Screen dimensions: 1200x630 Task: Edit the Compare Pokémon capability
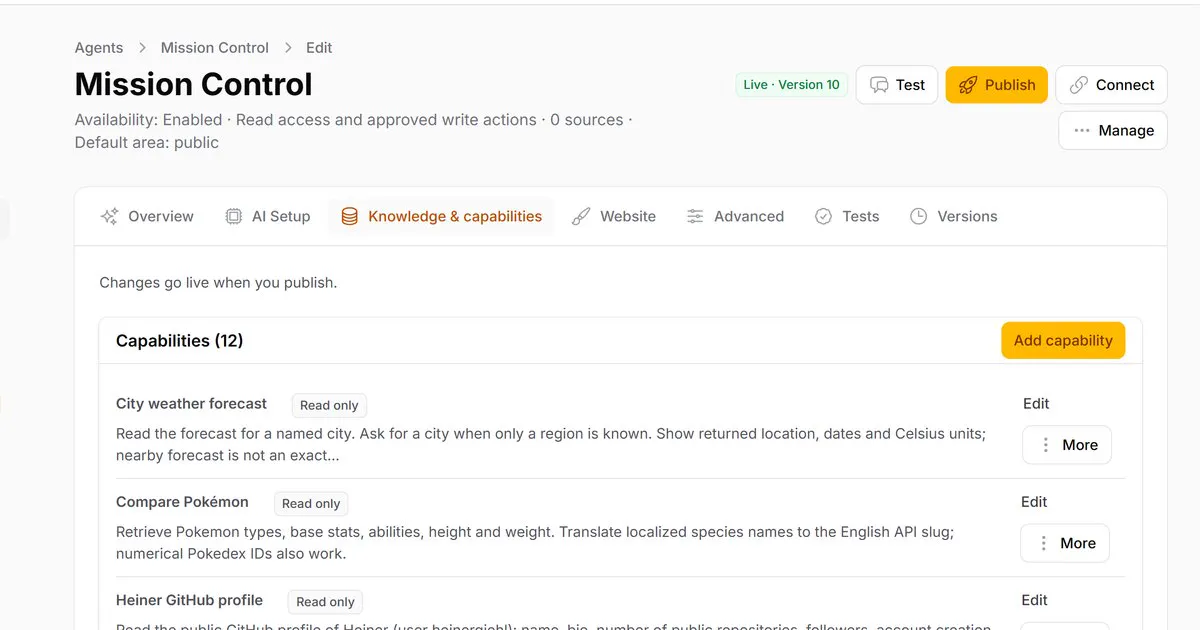[1034, 502]
